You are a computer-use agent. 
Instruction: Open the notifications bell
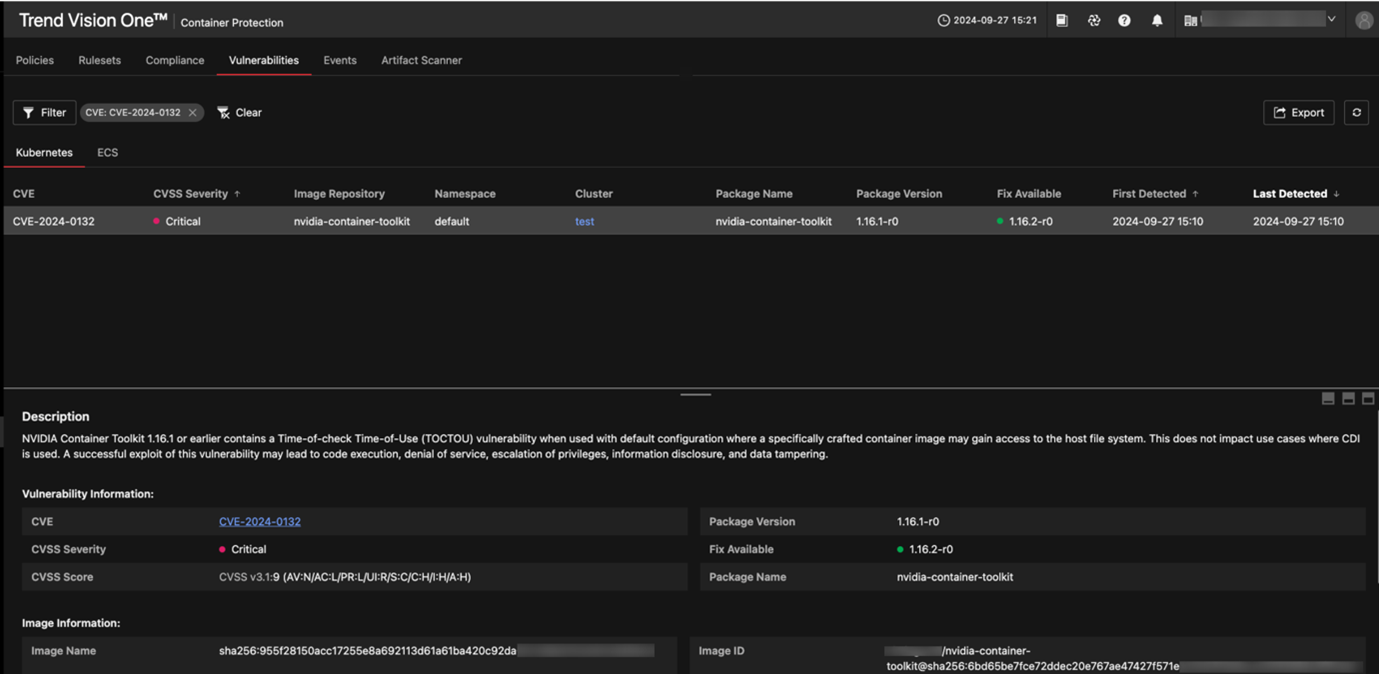click(1157, 21)
